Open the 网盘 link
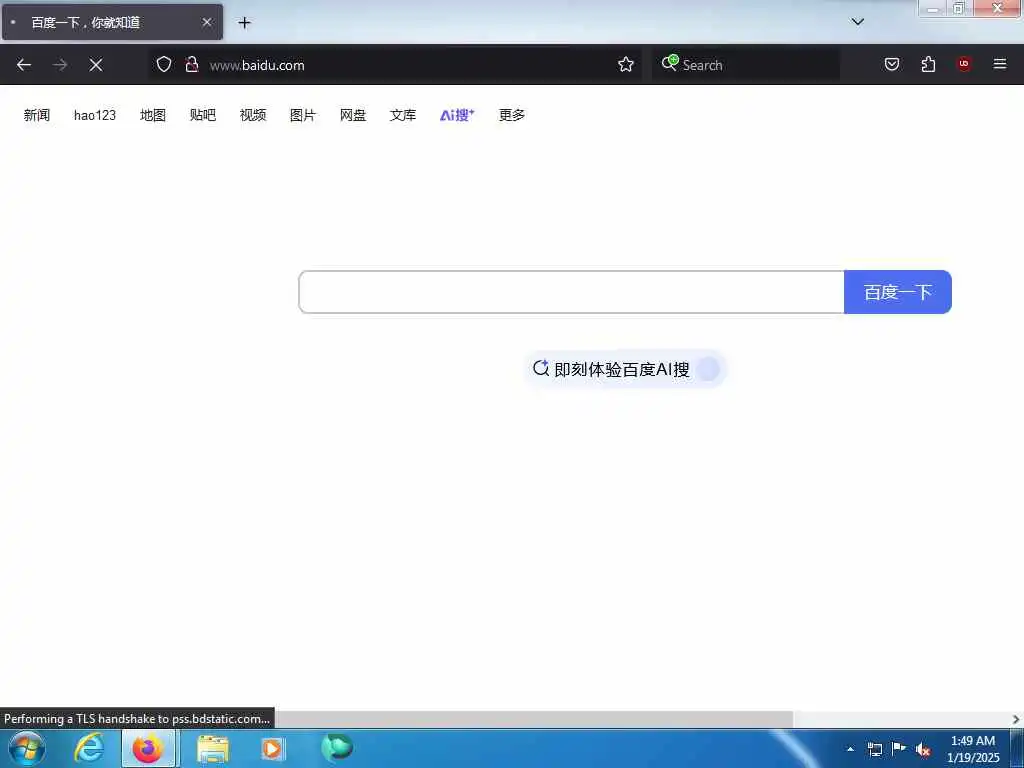 coord(353,116)
